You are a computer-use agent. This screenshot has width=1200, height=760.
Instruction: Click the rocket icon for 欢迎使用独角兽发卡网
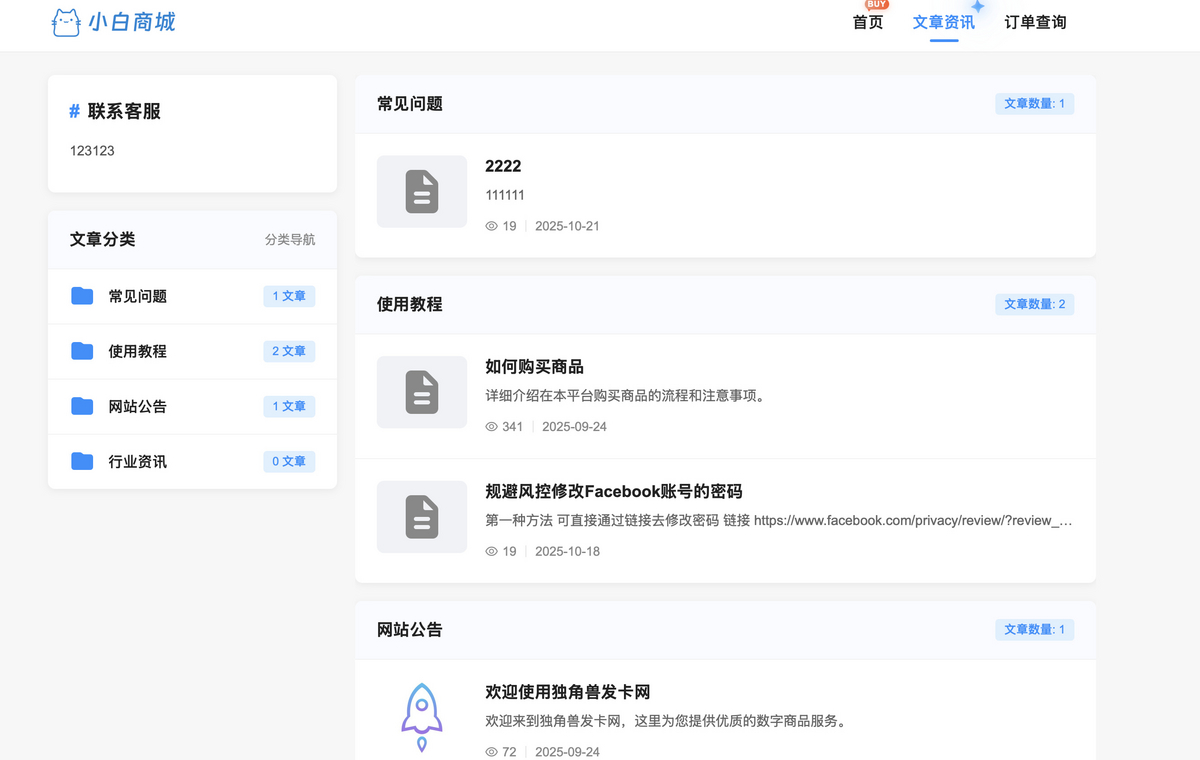421,714
